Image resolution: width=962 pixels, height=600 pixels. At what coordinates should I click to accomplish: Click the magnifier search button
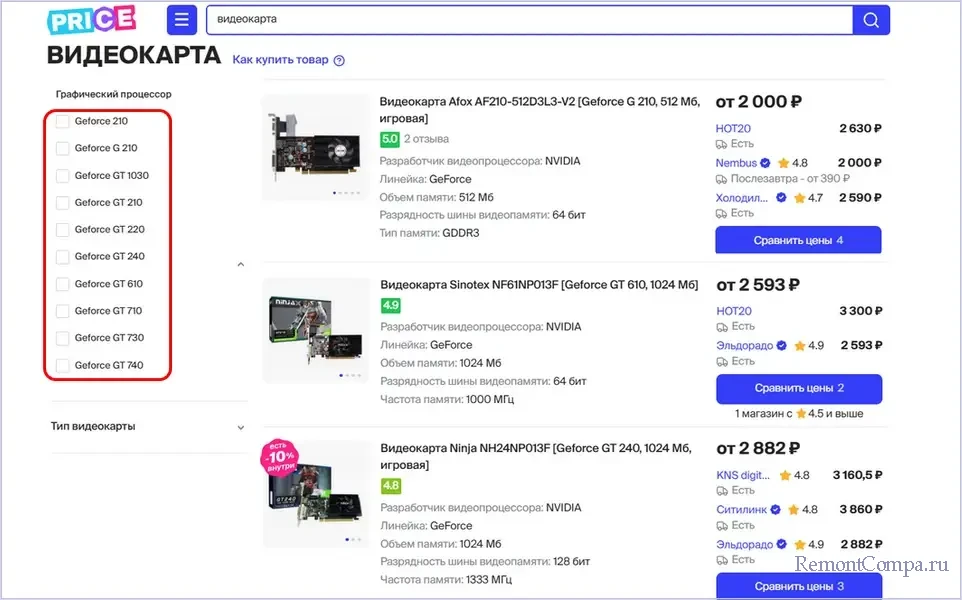(x=870, y=20)
